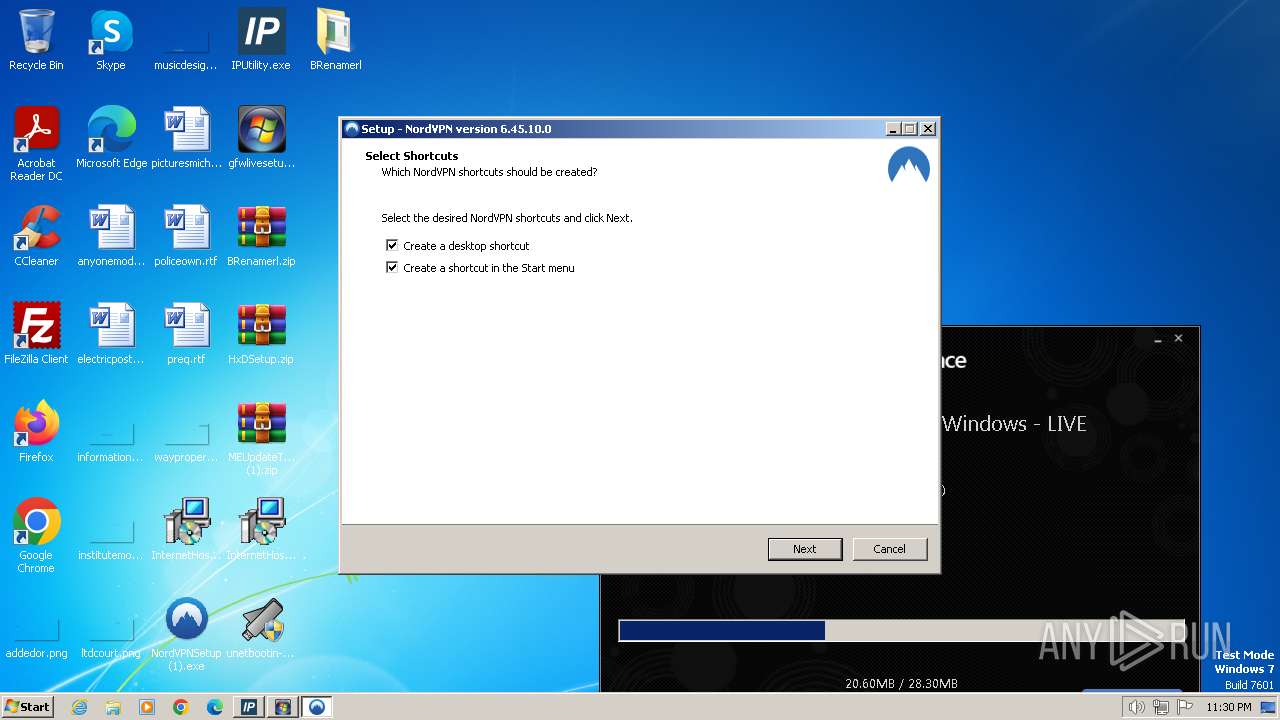
Task: Click the NordVPN logo in setup header
Action: pyautogui.click(x=909, y=165)
